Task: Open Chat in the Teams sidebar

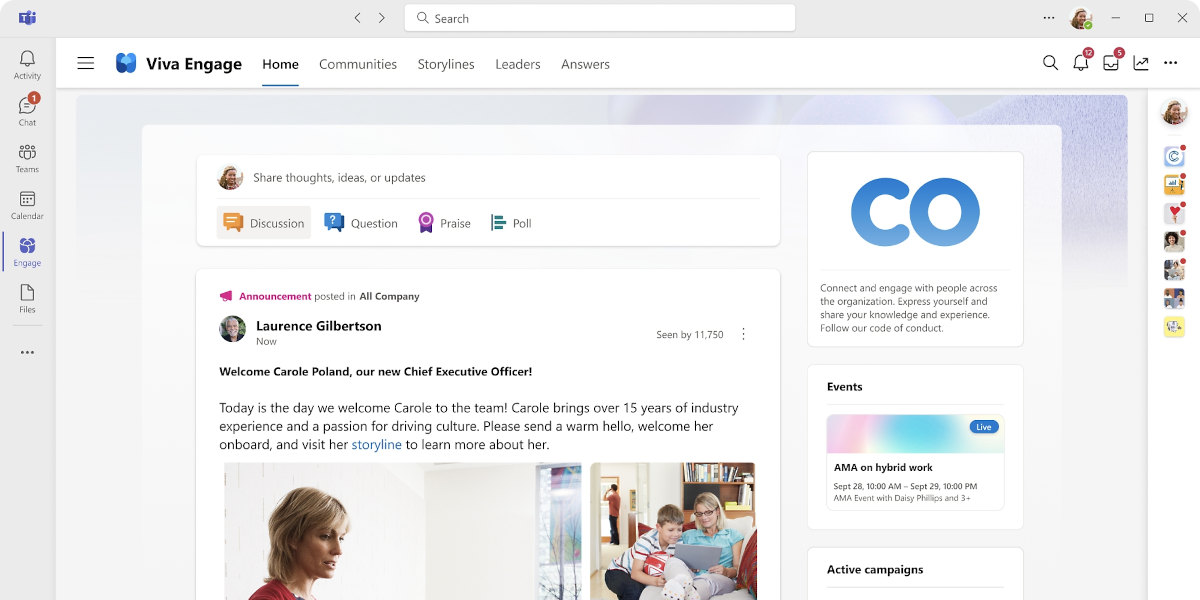Action: 27,110
